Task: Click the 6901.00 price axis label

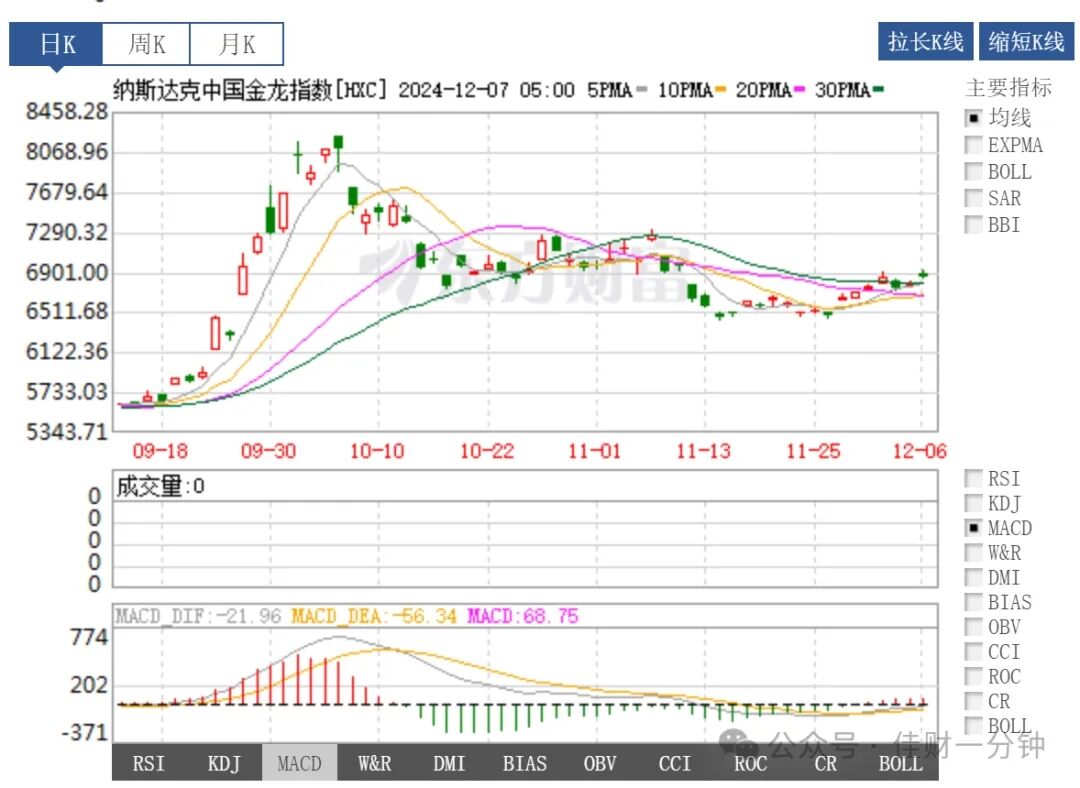Action: tap(68, 272)
